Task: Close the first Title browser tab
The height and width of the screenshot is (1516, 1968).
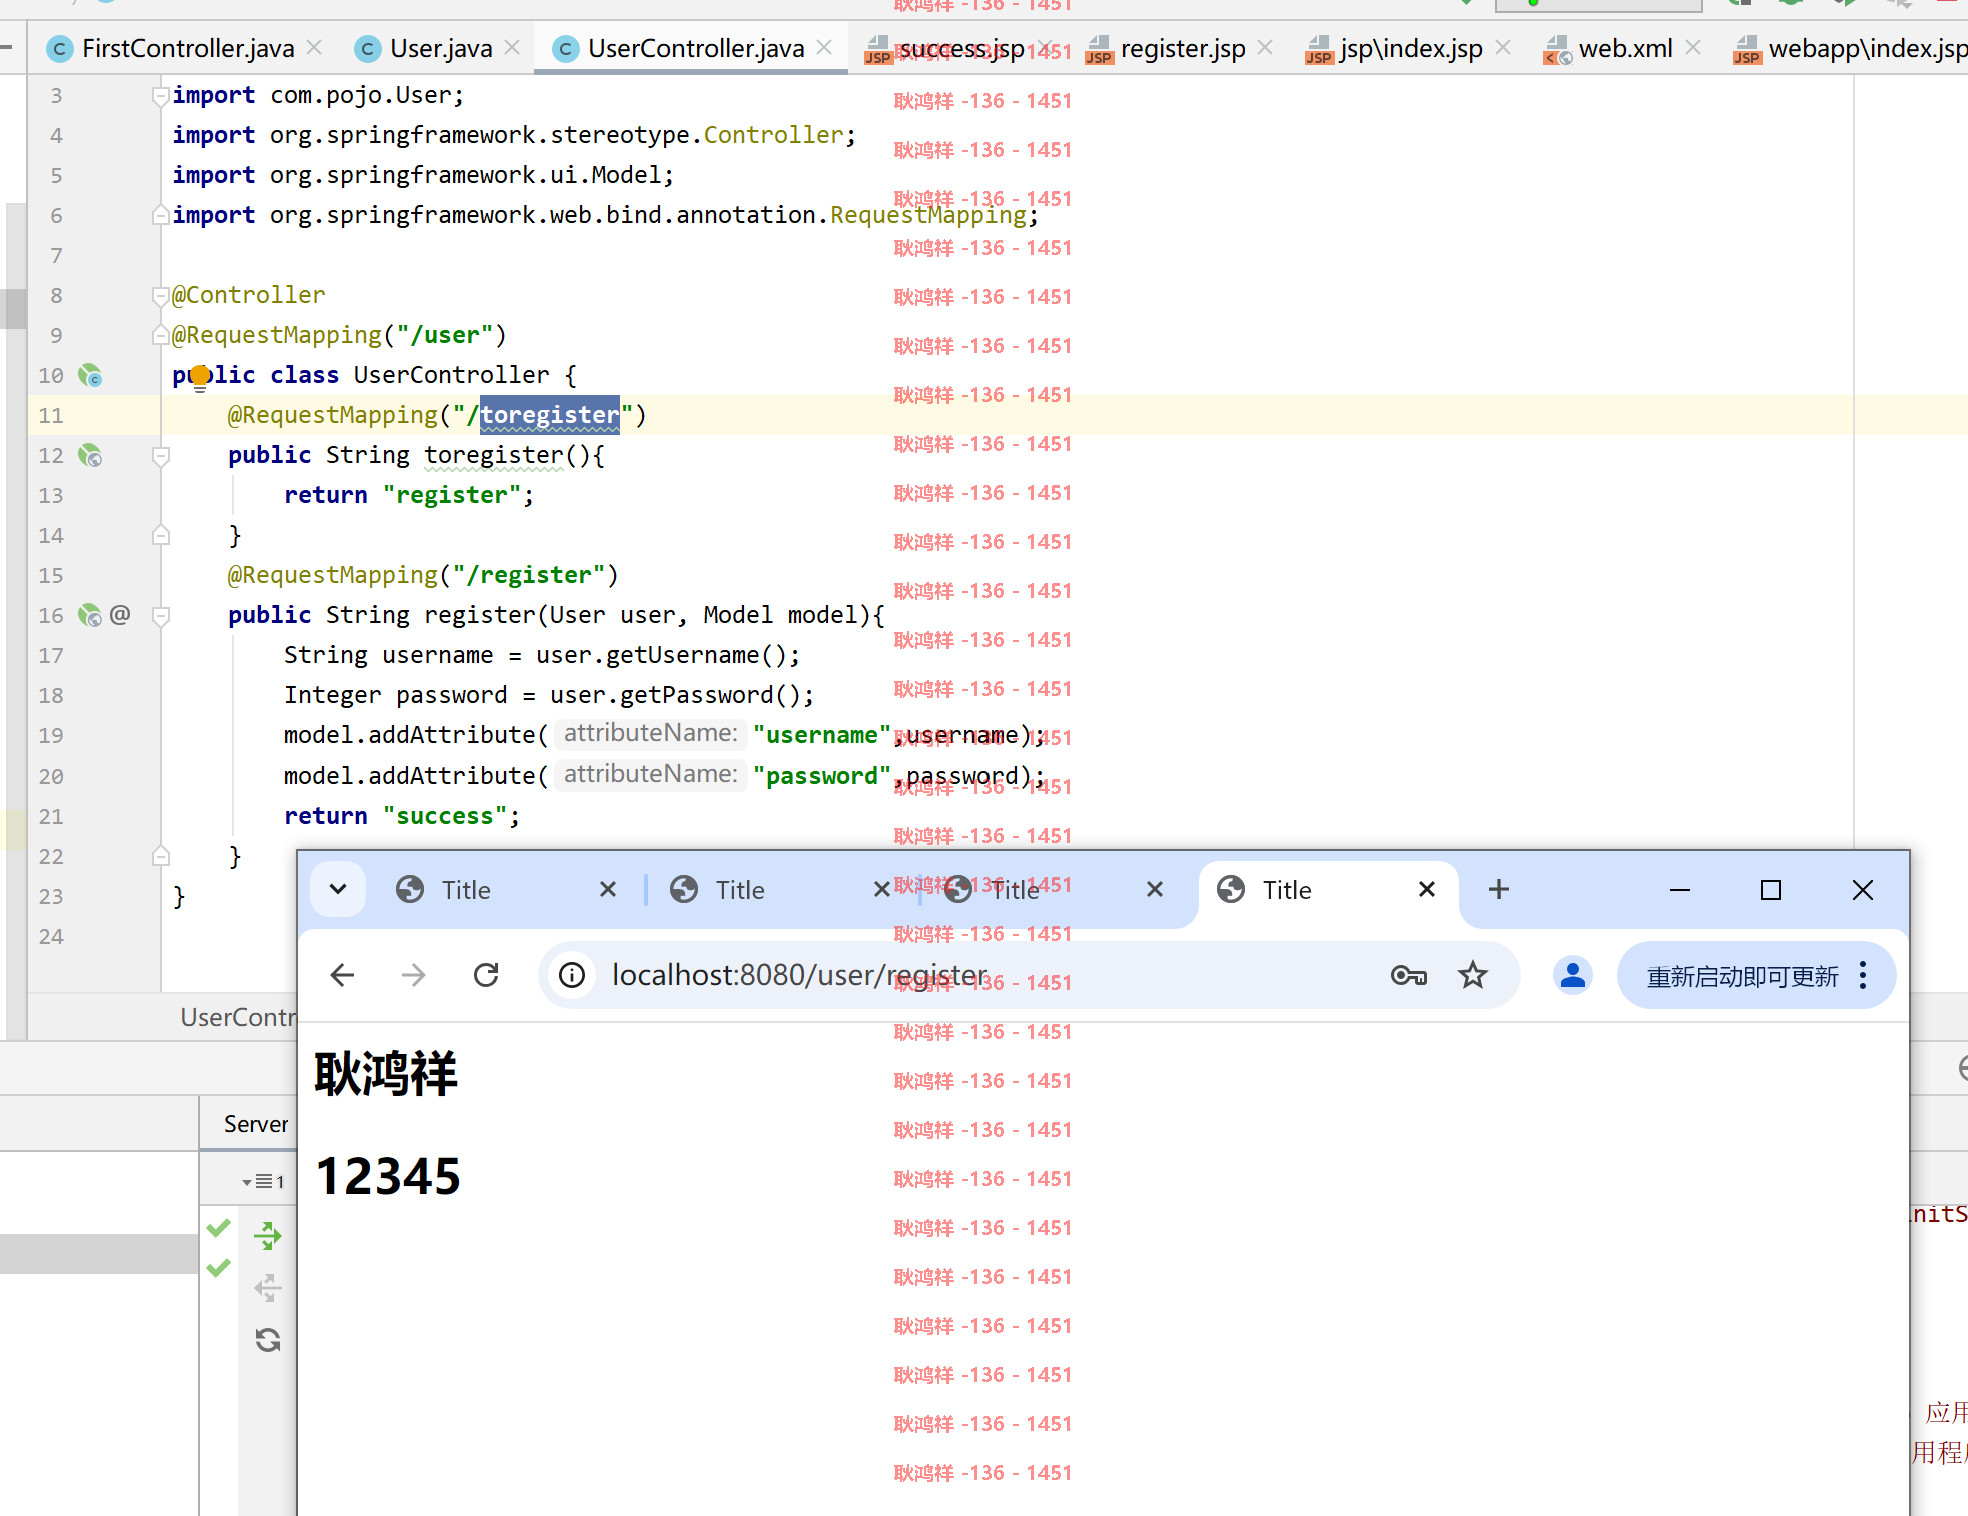Action: pyautogui.click(x=608, y=889)
